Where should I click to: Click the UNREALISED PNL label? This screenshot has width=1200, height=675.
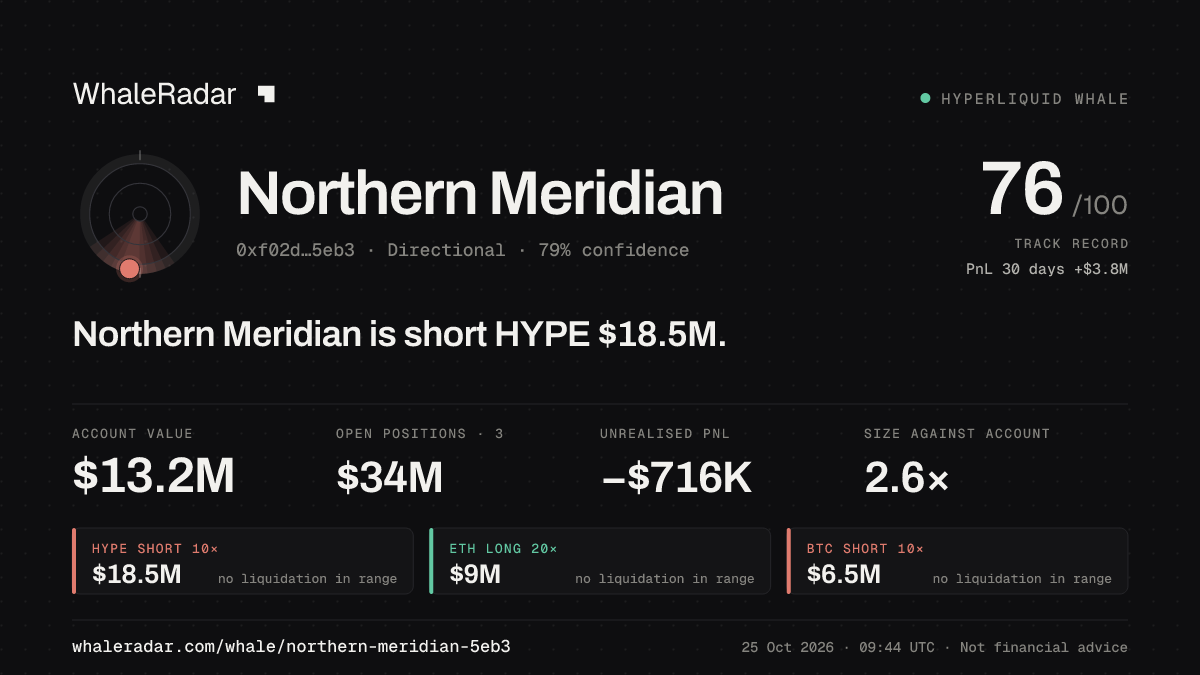coord(663,434)
